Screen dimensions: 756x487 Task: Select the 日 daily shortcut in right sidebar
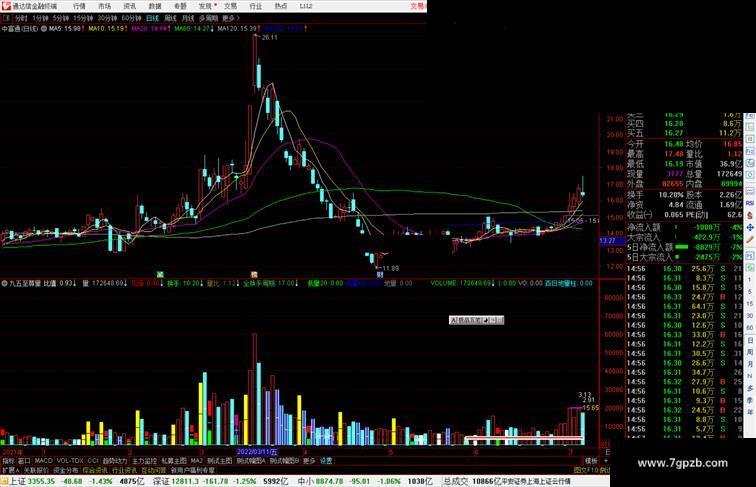coord(750,340)
